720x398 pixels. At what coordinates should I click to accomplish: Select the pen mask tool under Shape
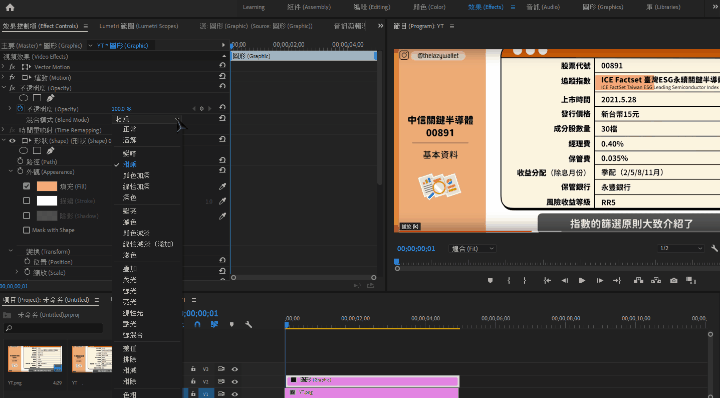pos(51,151)
